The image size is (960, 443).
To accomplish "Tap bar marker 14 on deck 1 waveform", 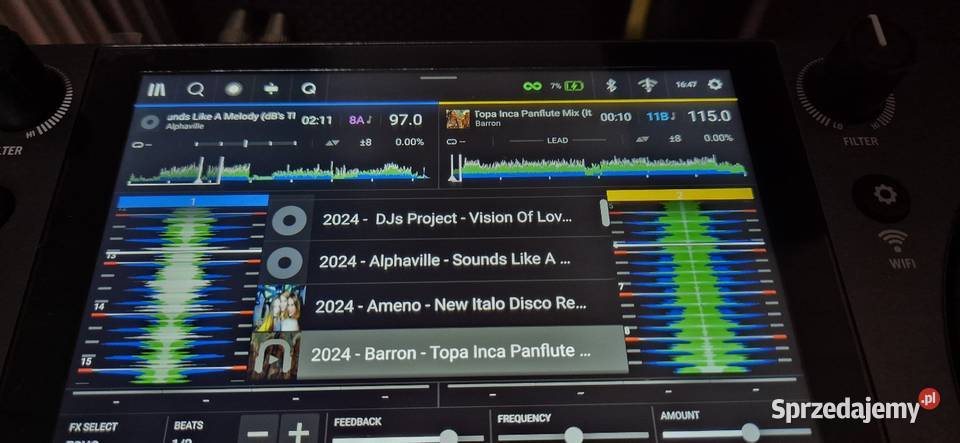I will (99, 306).
